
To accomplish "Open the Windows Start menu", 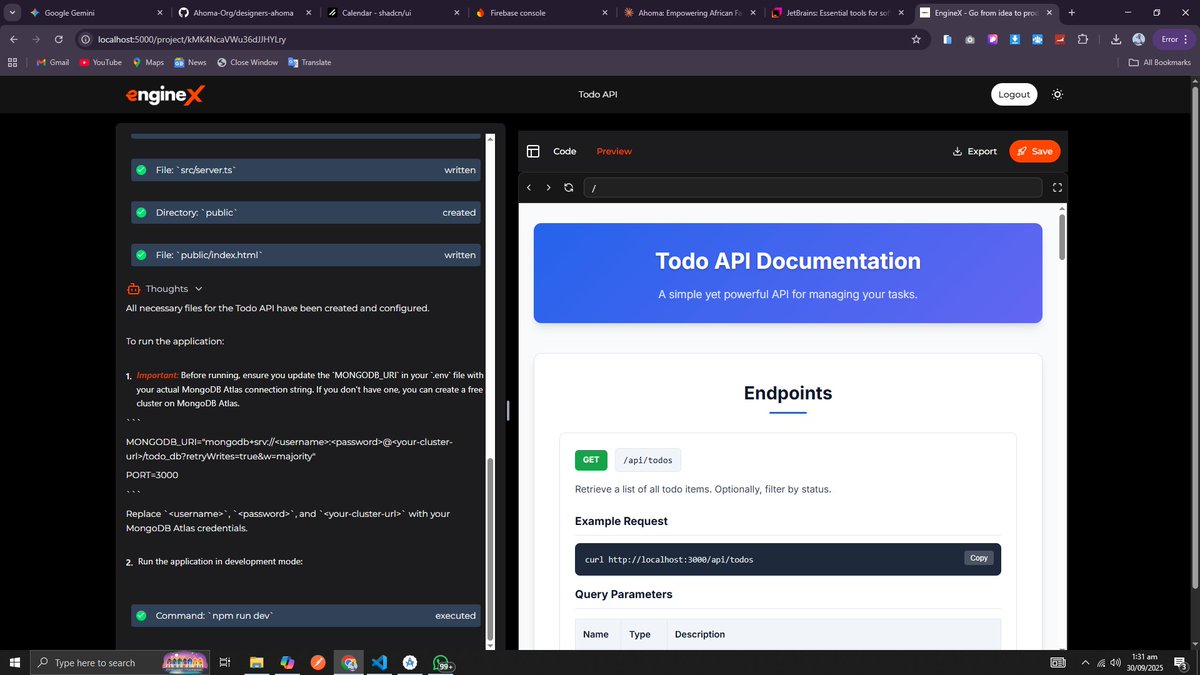I will [15, 662].
